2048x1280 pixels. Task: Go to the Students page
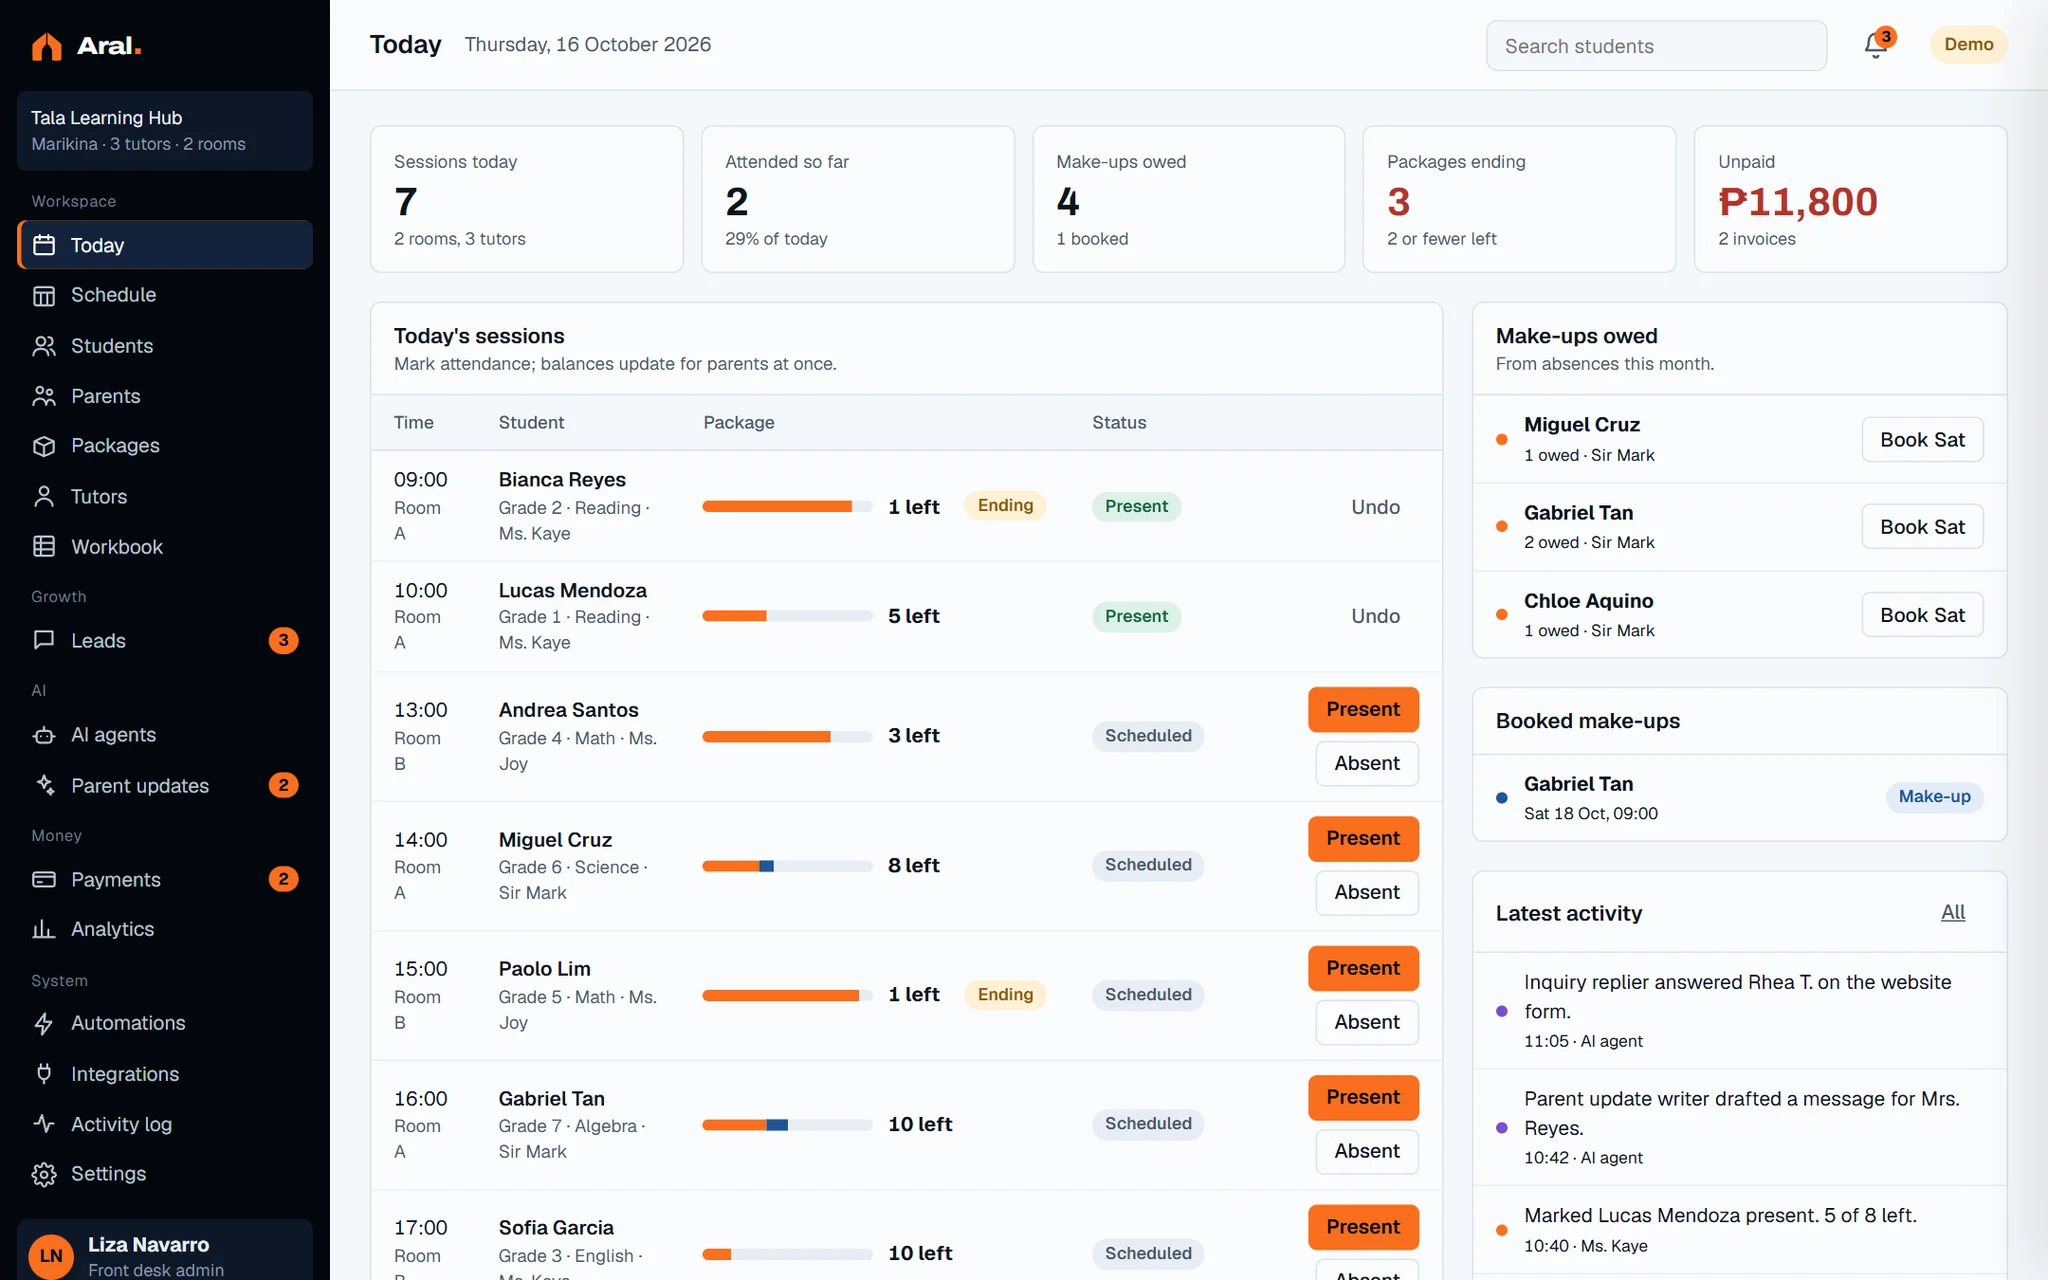pyautogui.click(x=165, y=346)
